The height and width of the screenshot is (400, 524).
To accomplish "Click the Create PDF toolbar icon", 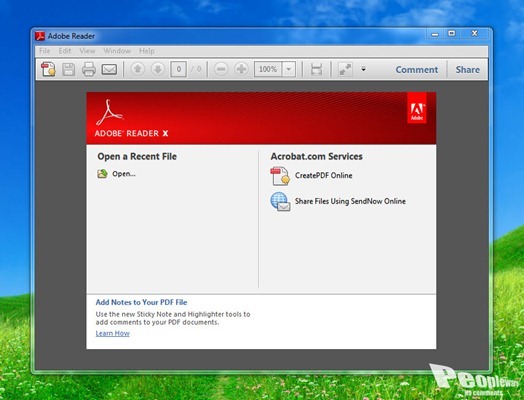I will click(x=48, y=69).
